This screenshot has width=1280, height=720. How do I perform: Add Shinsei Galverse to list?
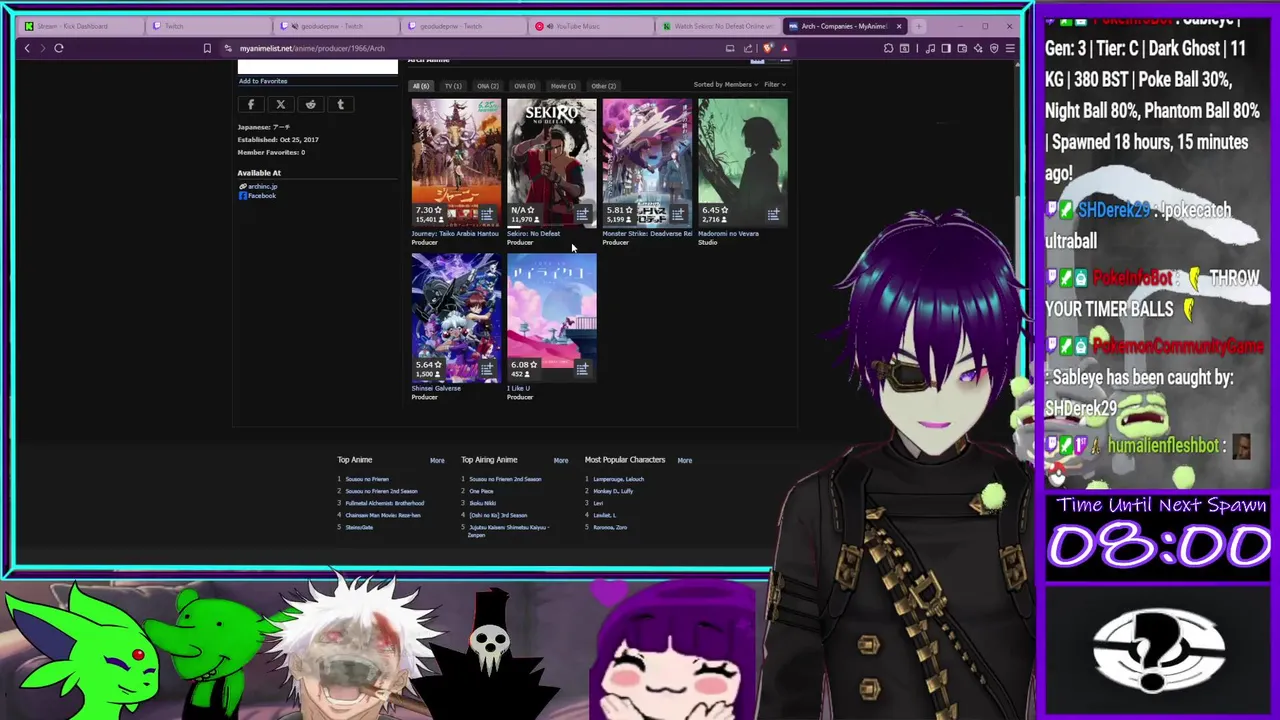[487, 368]
